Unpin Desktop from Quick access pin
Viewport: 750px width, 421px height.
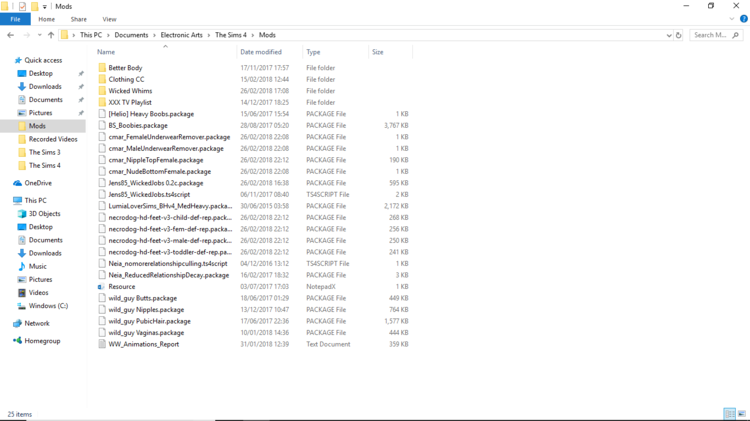click(81, 74)
